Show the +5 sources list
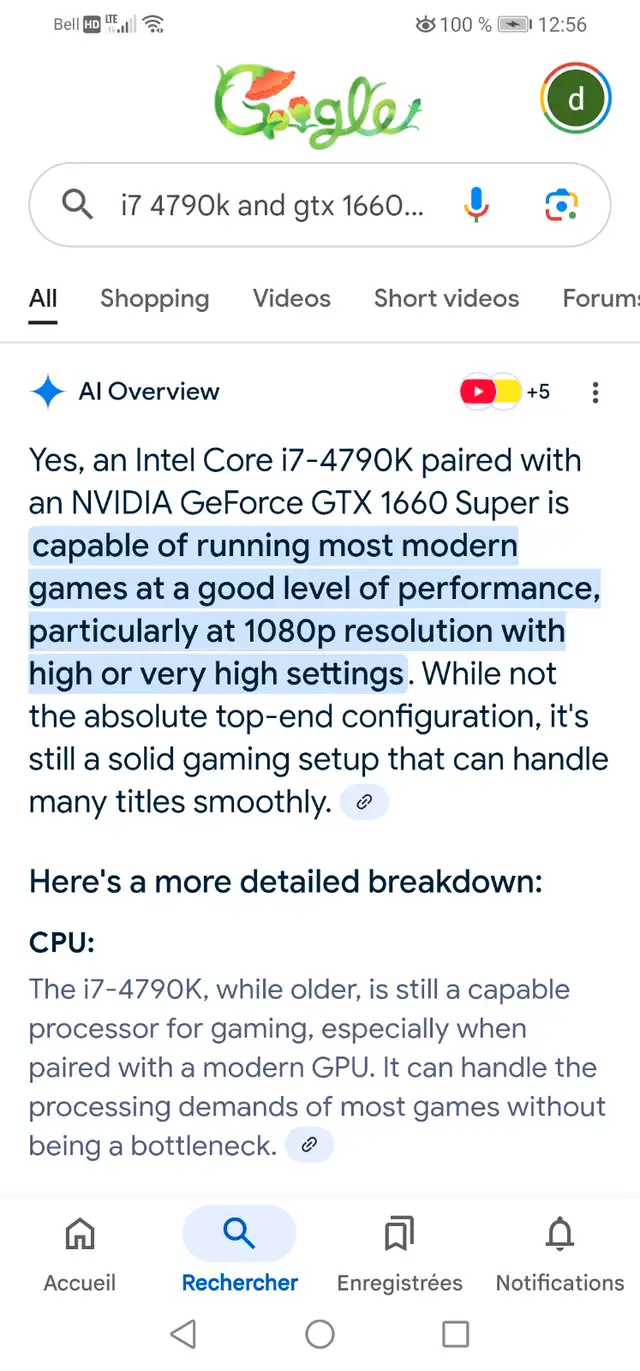Image resolution: width=640 pixels, height=1371 pixels. pyautogui.click(x=506, y=392)
